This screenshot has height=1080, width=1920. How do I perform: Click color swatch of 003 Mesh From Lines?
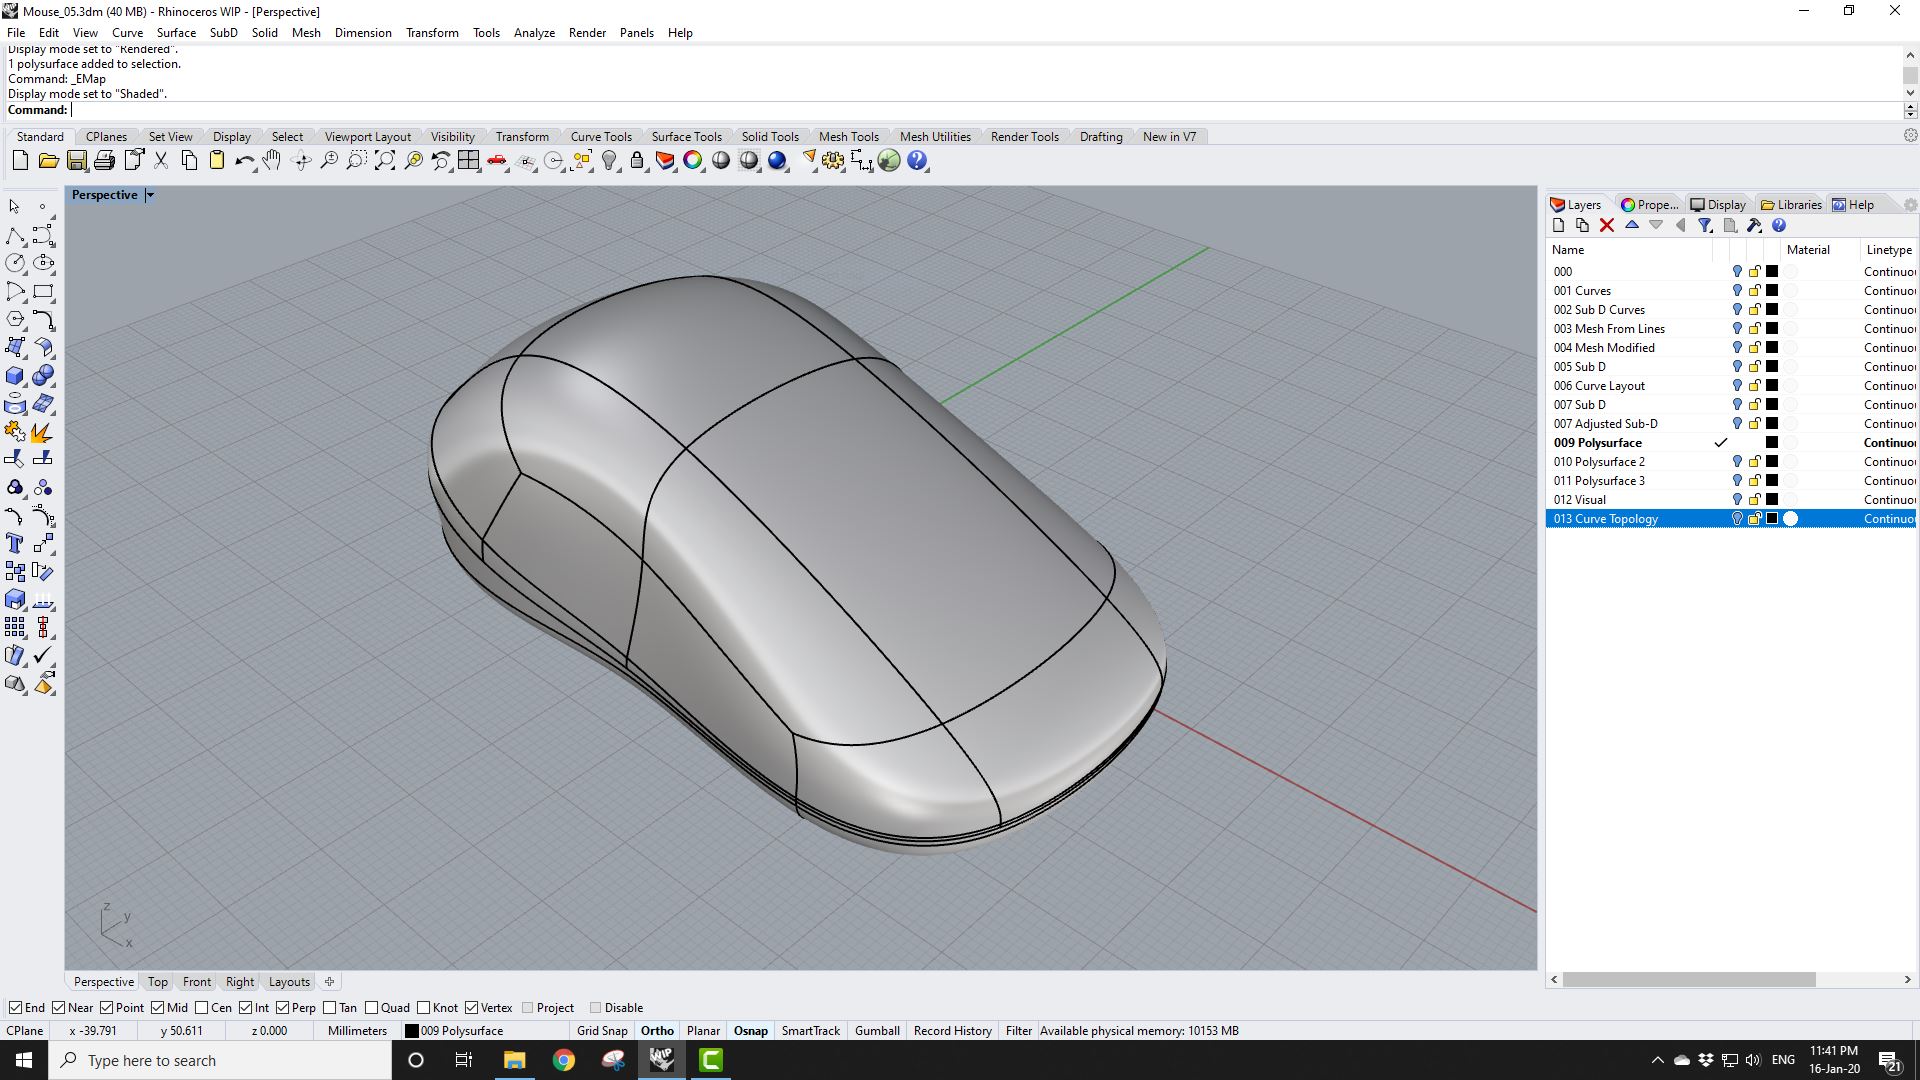click(x=1772, y=329)
